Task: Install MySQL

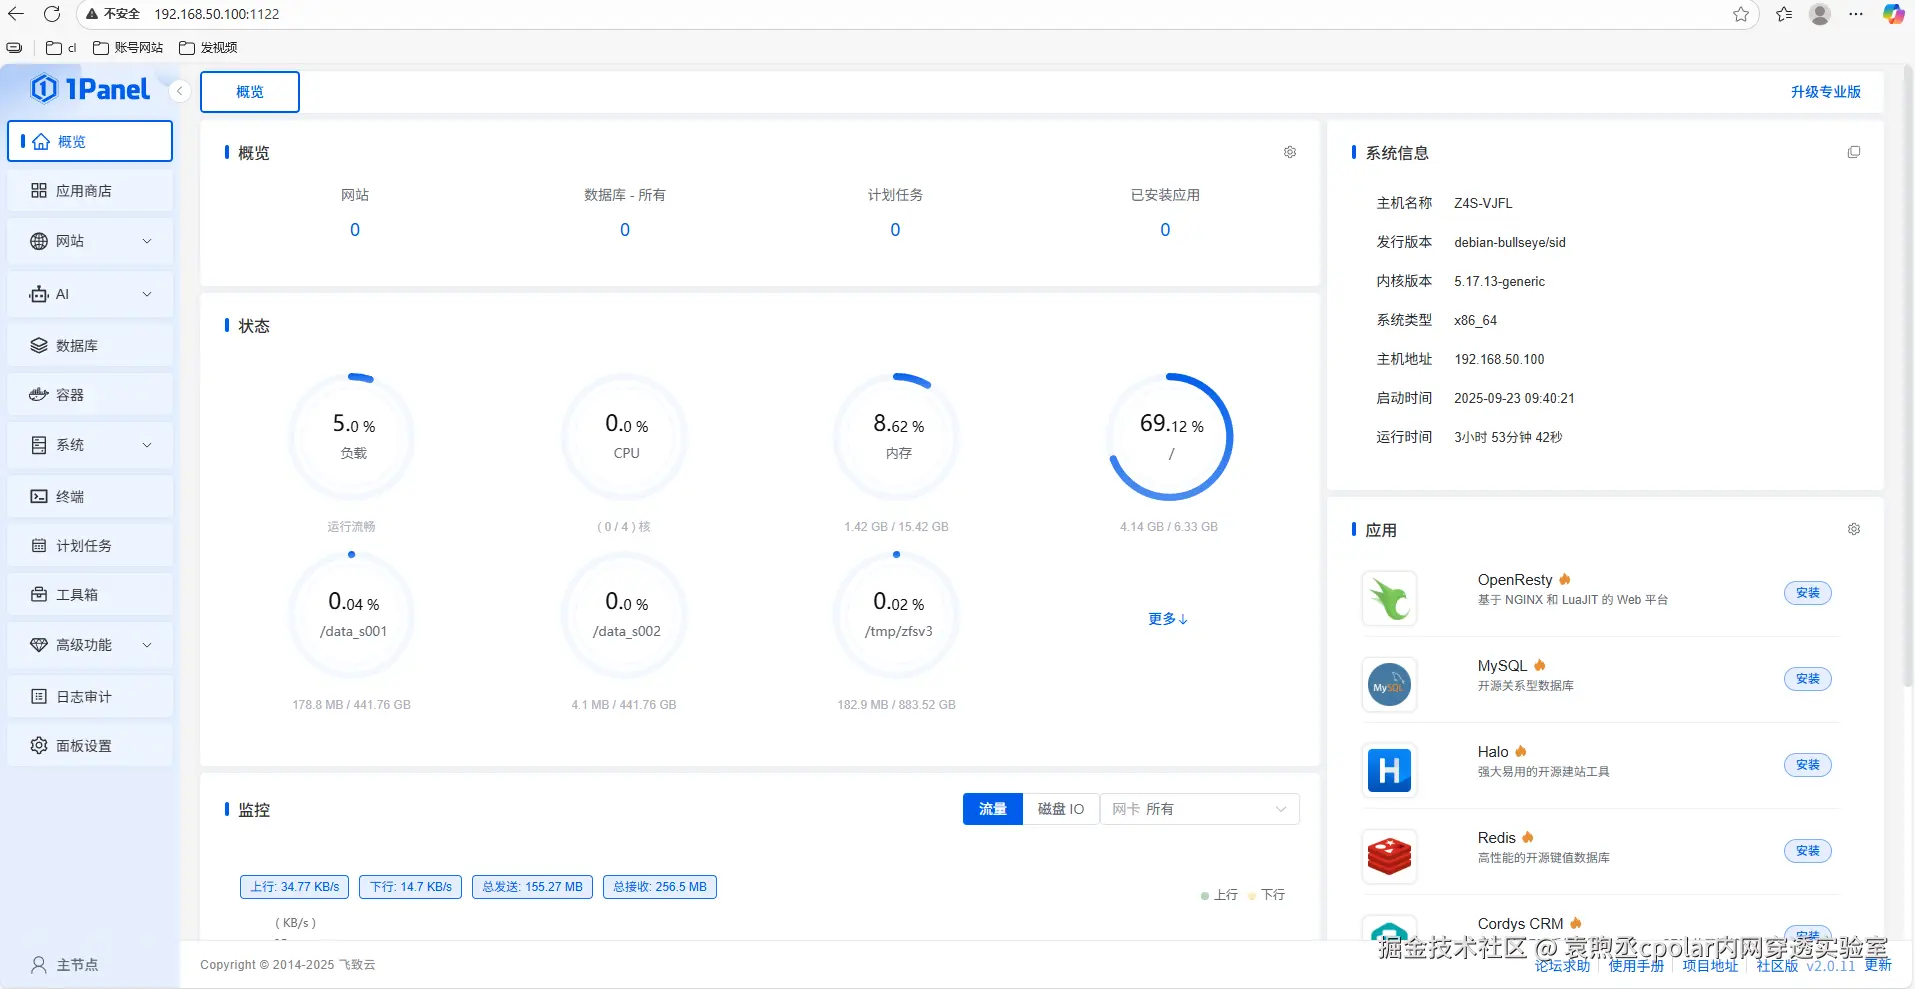Action: coord(1808,679)
